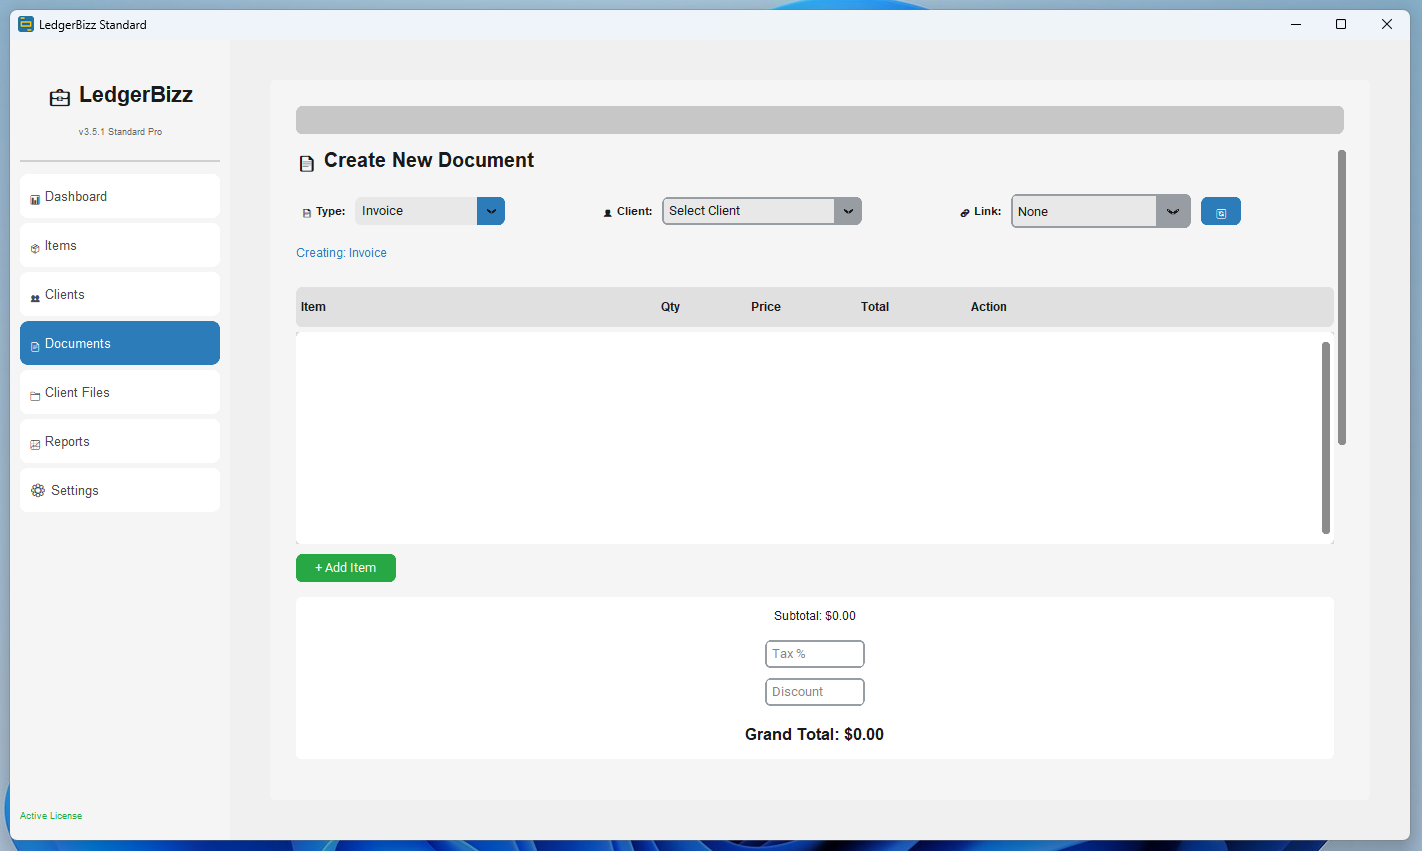Click the Grand Total: $0.00 text
The image size is (1422, 851).
[x=814, y=734]
